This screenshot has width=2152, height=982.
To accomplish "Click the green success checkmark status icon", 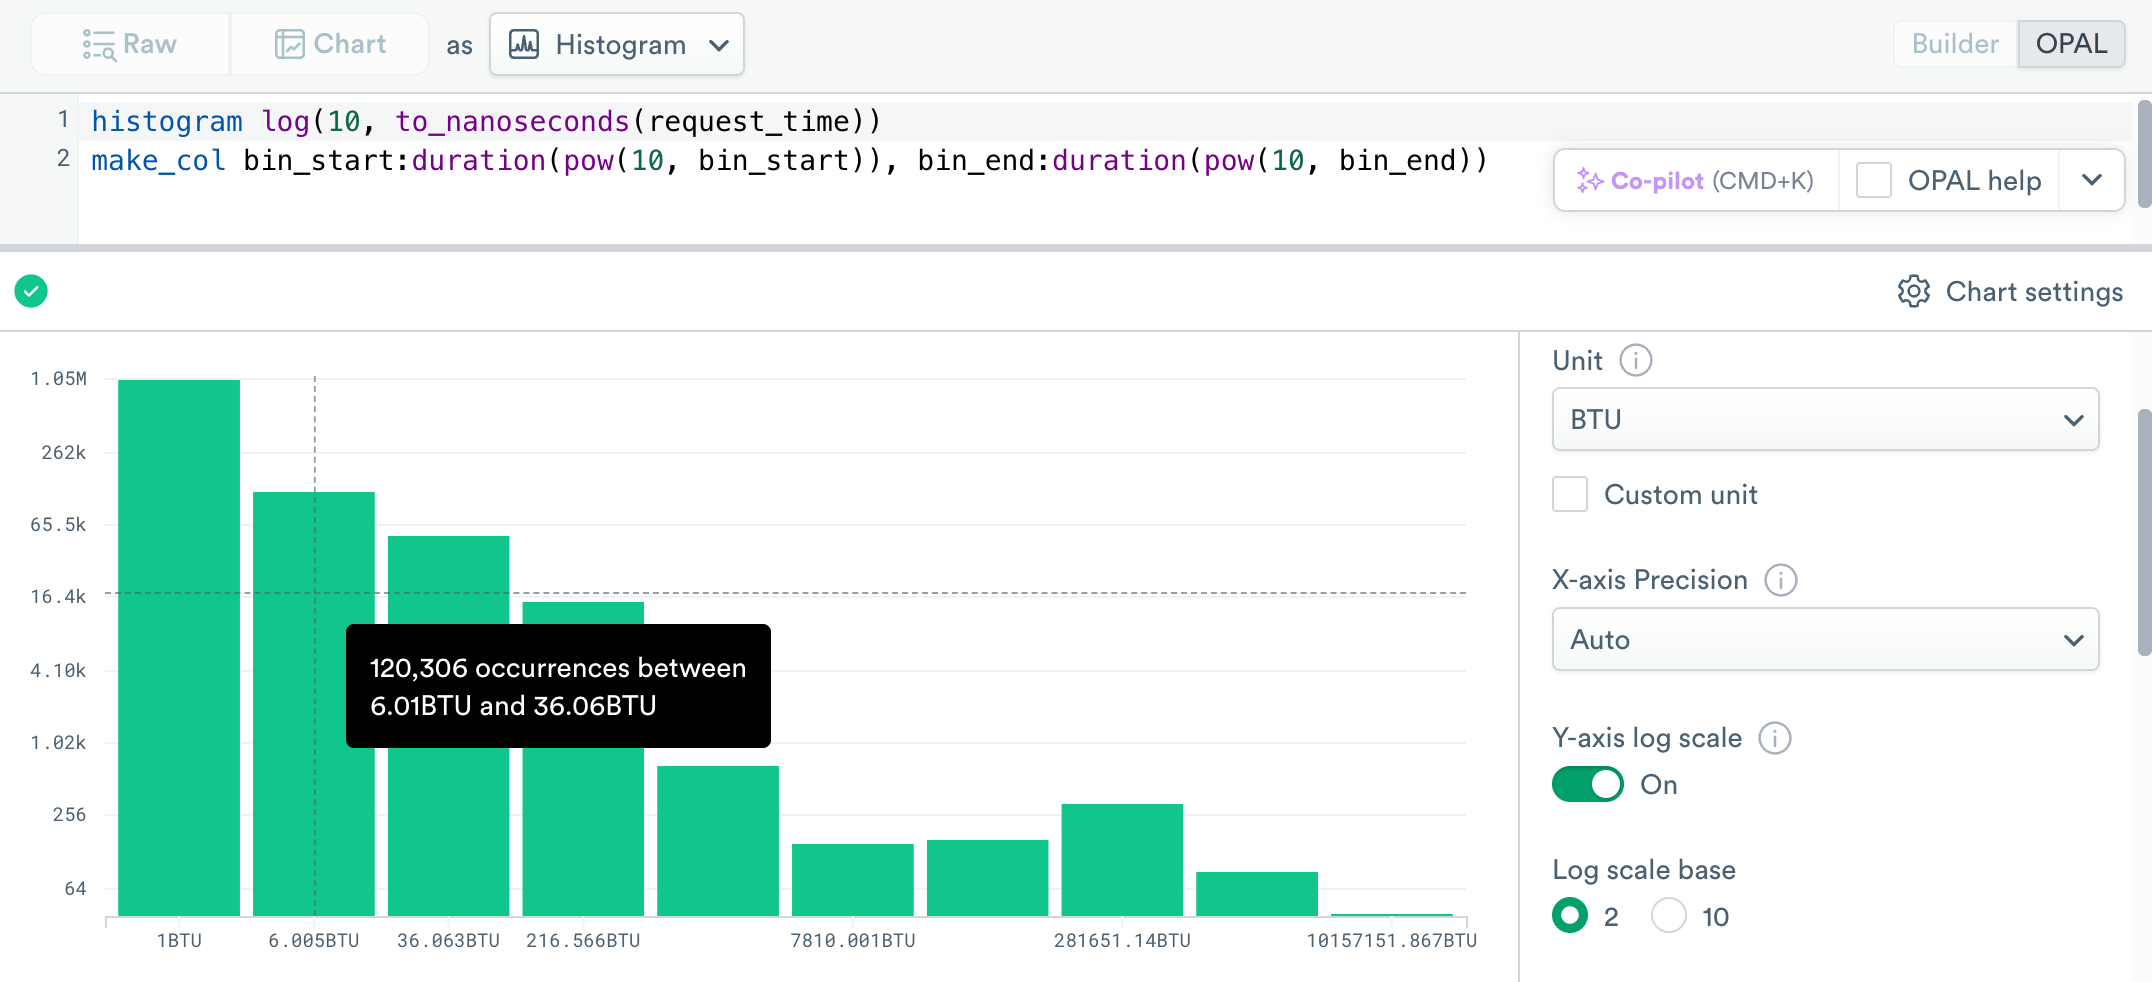I will pyautogui.click(x=31, y=291).
